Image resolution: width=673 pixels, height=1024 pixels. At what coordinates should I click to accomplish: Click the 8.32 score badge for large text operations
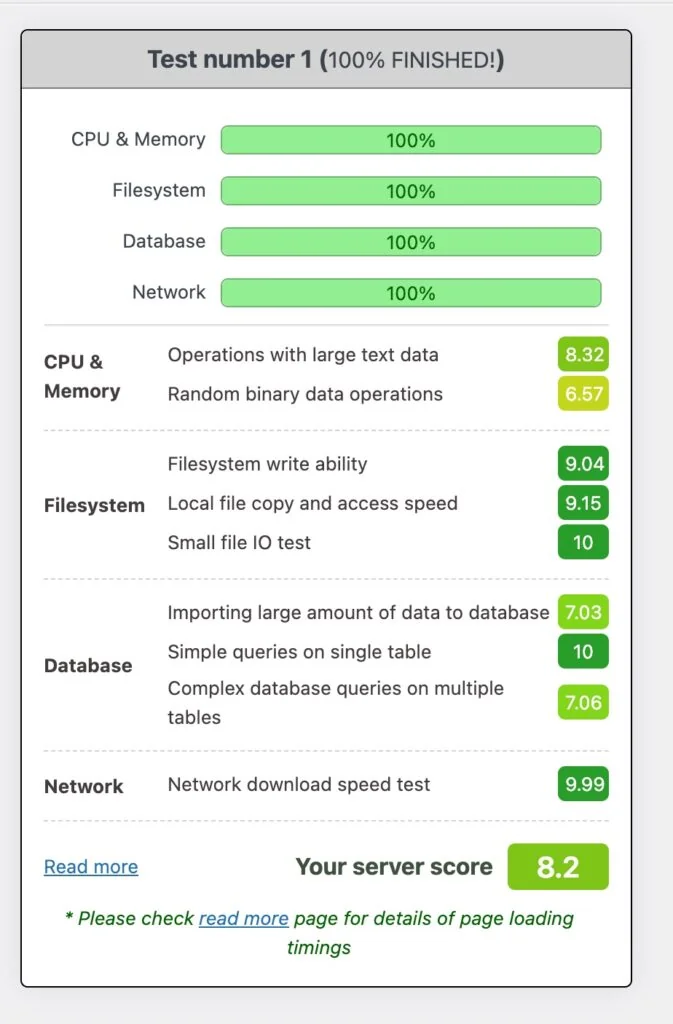582,354
